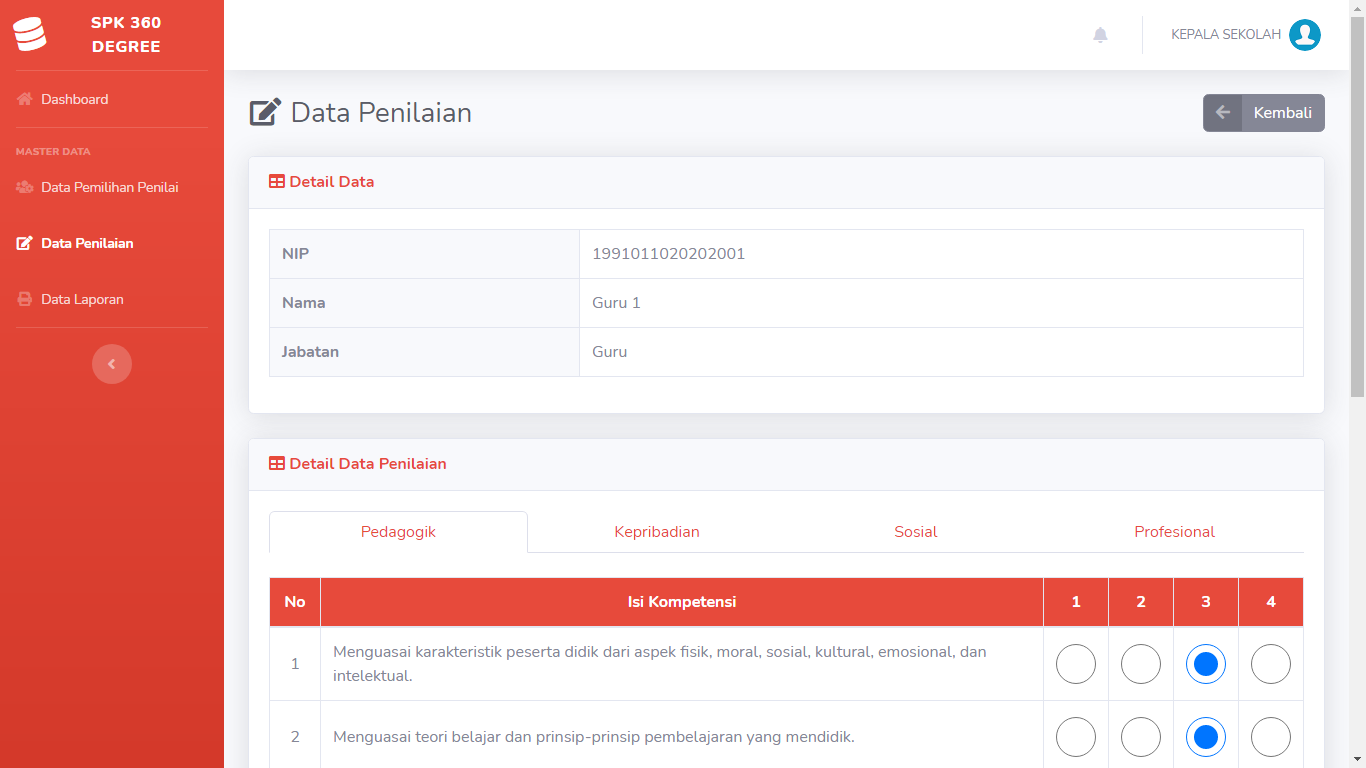Select score 3 for Menguasai karakteristik peserta didik
The width and height of the screenshot is (1366, 768).
[x=1206, y=664]
